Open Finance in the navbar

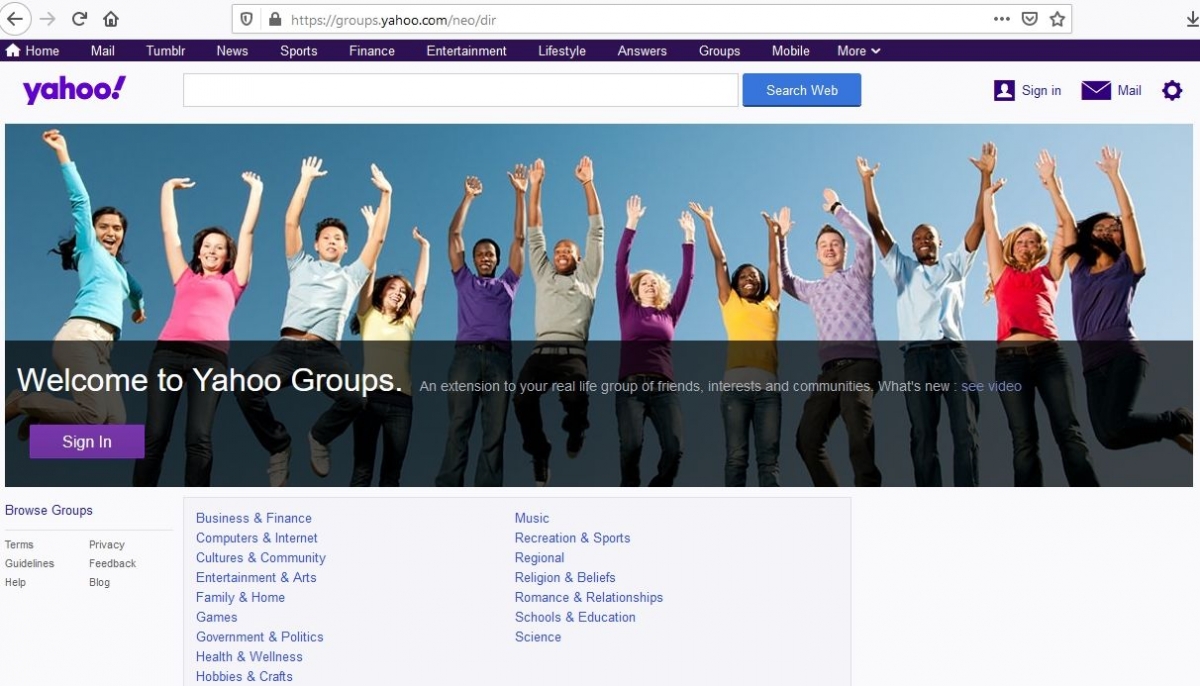[372, 51]
